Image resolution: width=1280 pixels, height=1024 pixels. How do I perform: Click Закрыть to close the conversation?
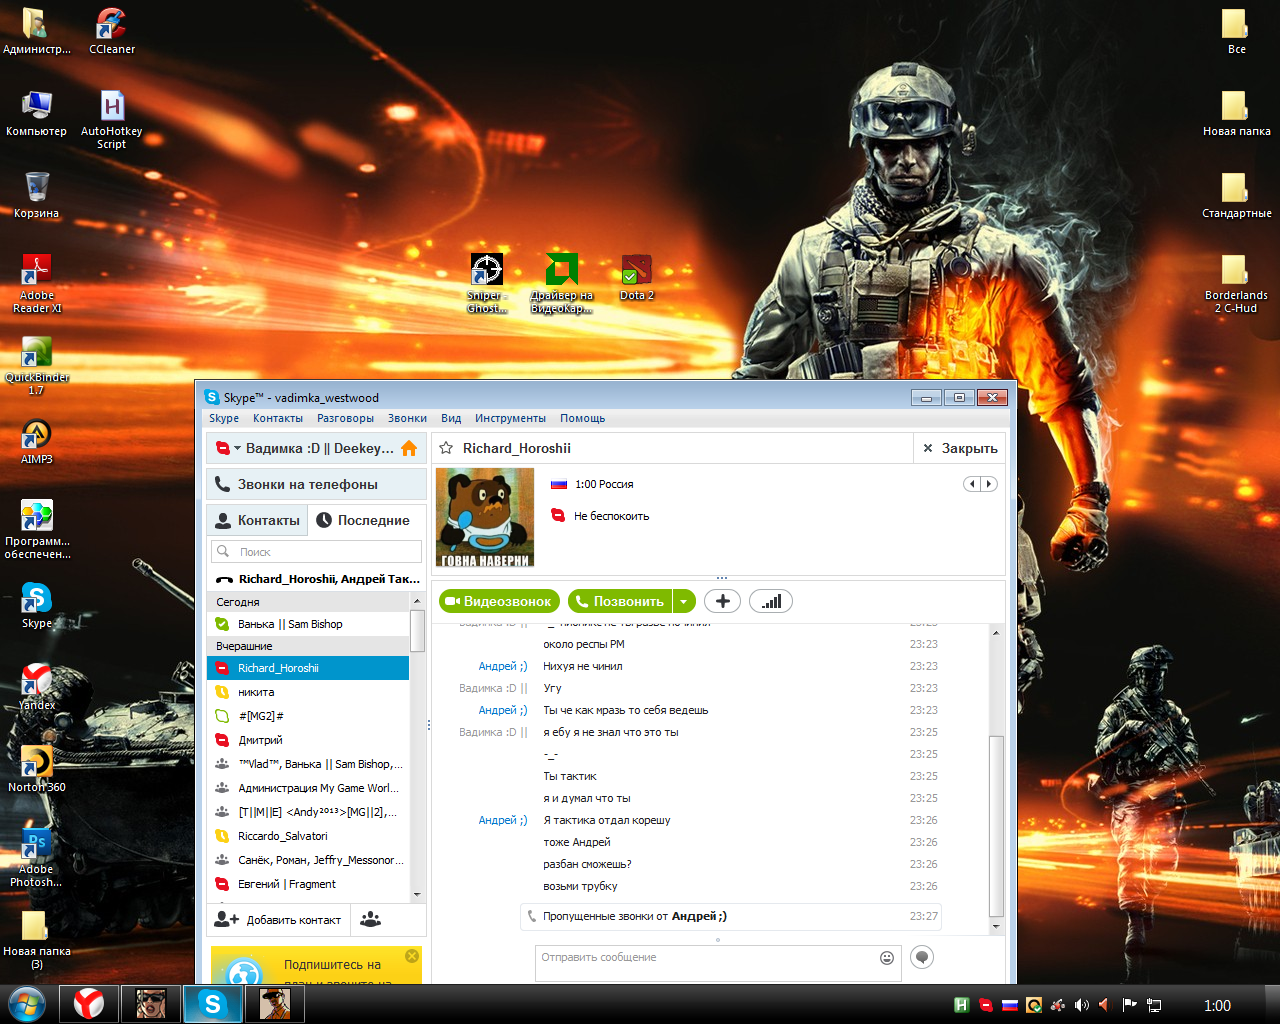pyautogui.click(x=959, y=448)
